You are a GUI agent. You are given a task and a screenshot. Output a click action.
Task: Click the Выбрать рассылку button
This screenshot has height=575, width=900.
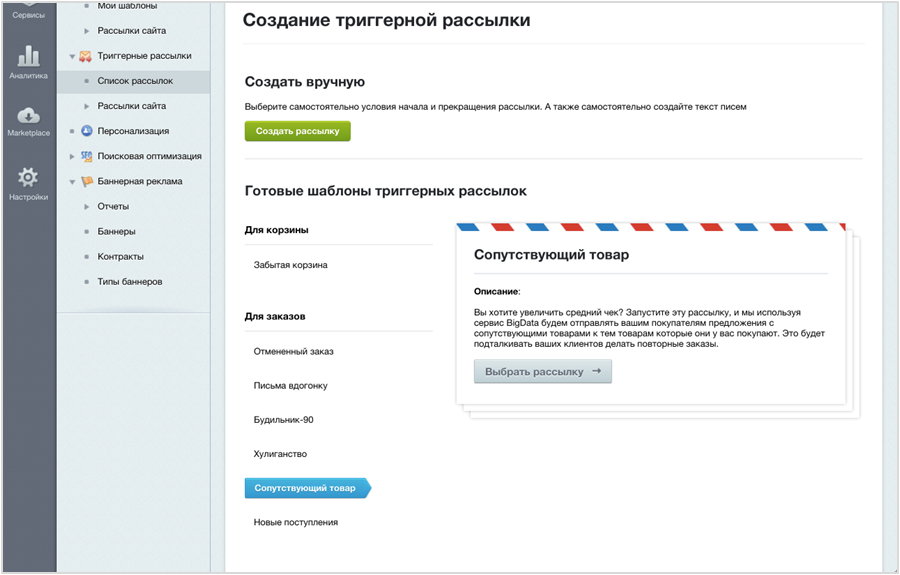[542, 371]
